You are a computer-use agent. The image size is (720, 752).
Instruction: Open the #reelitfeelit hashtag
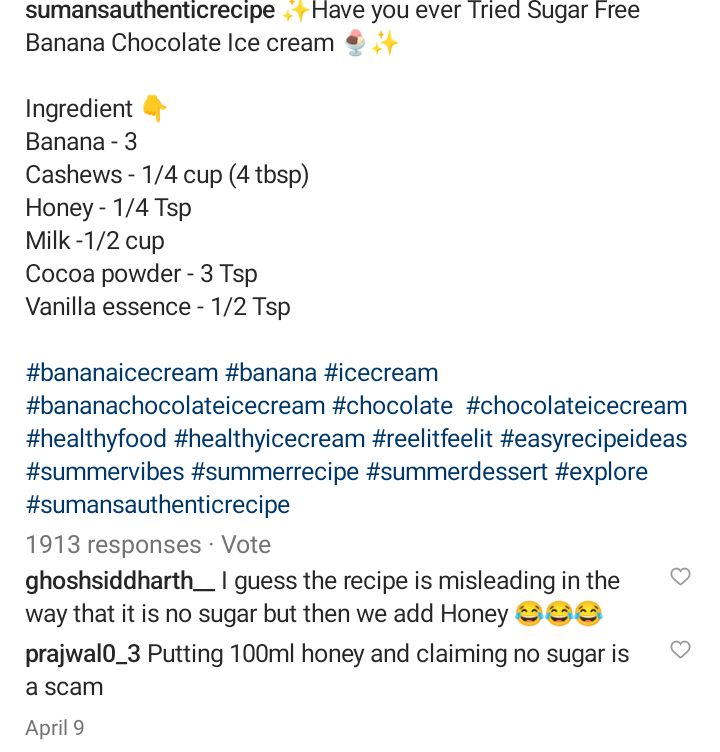tap(433, 439)
